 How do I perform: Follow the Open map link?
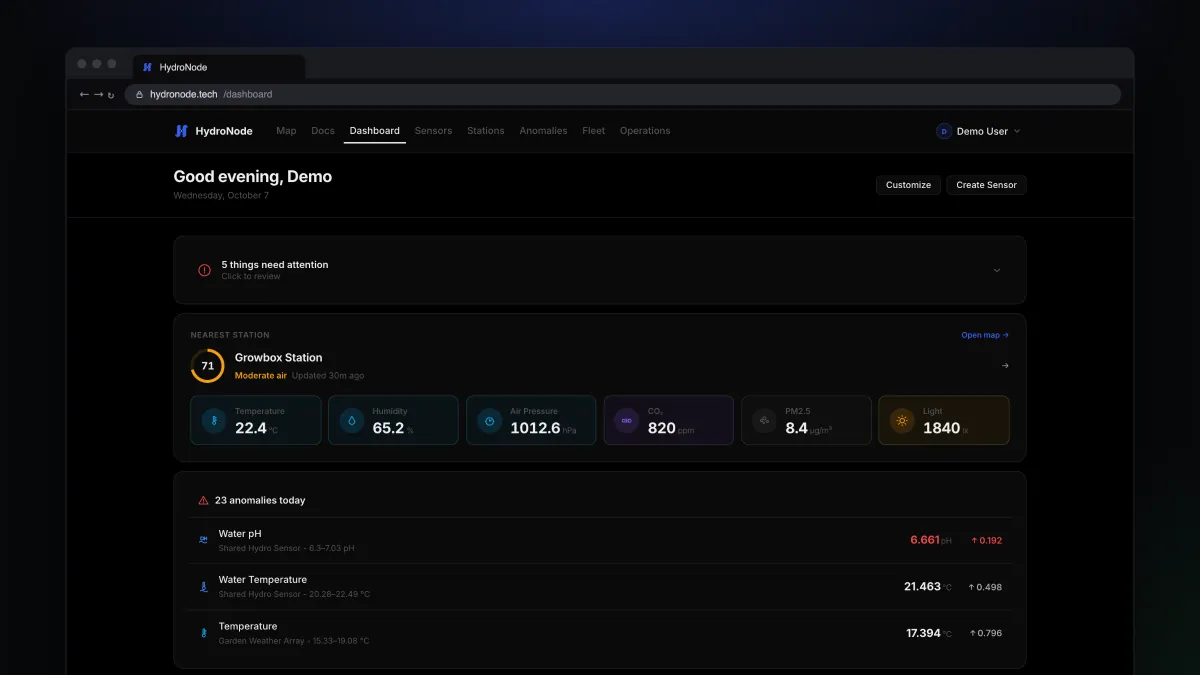pos(985,335)
